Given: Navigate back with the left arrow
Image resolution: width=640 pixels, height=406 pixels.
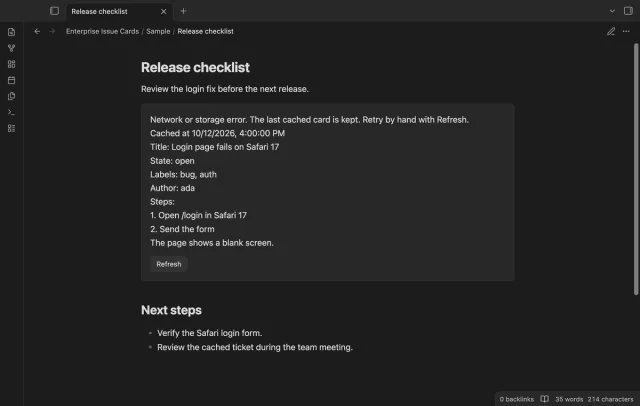Looking at the screenshot, I should pyautogui.click(x=37, y=31).
